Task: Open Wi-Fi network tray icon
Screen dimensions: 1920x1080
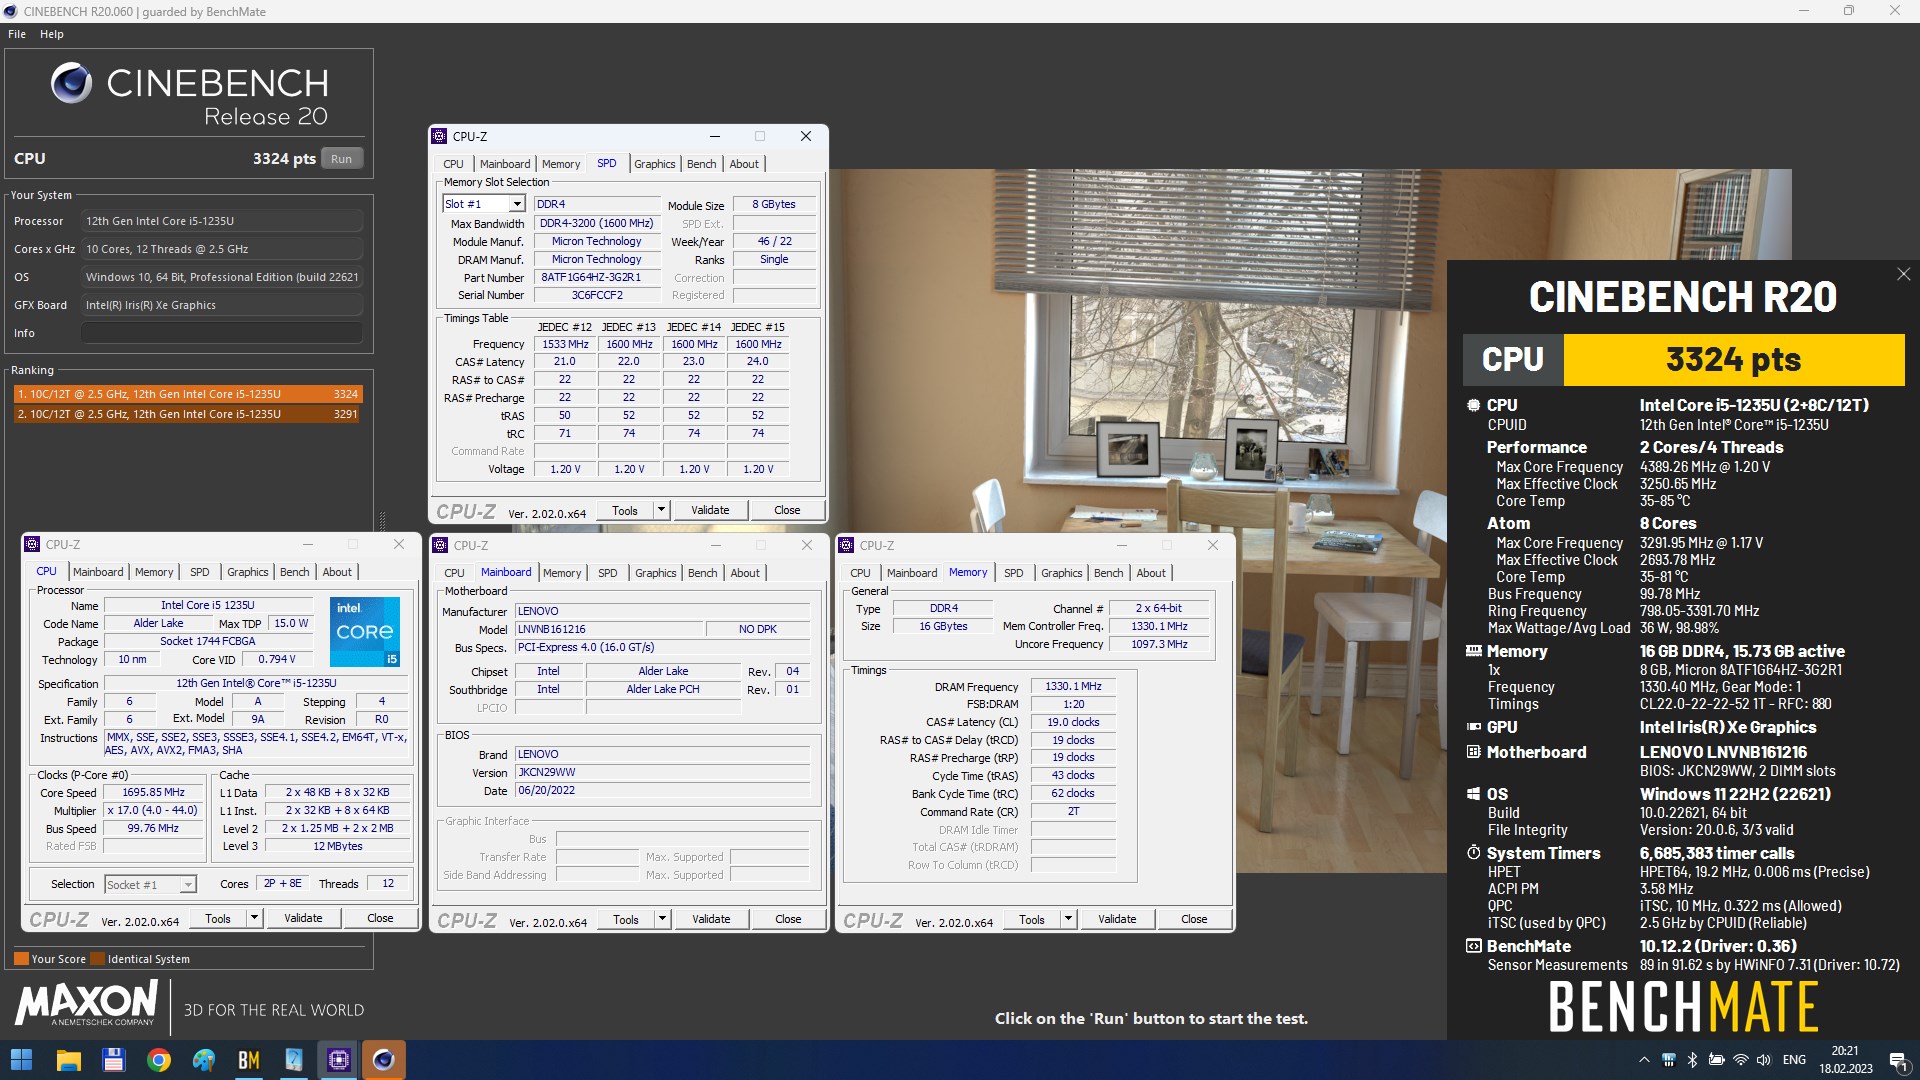Action: click(1740, 1060)
